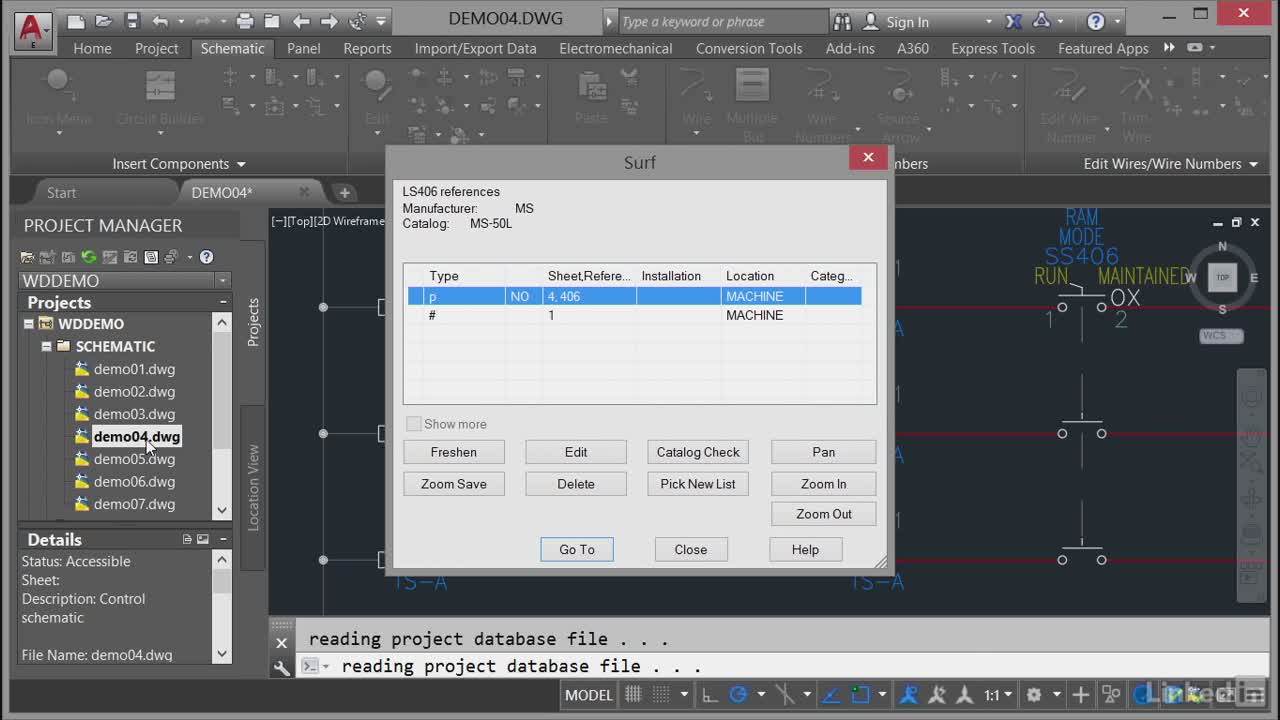1280x720 pixels.
Task: Click the Projects list scroll down arrow
Action: [222, 510]
